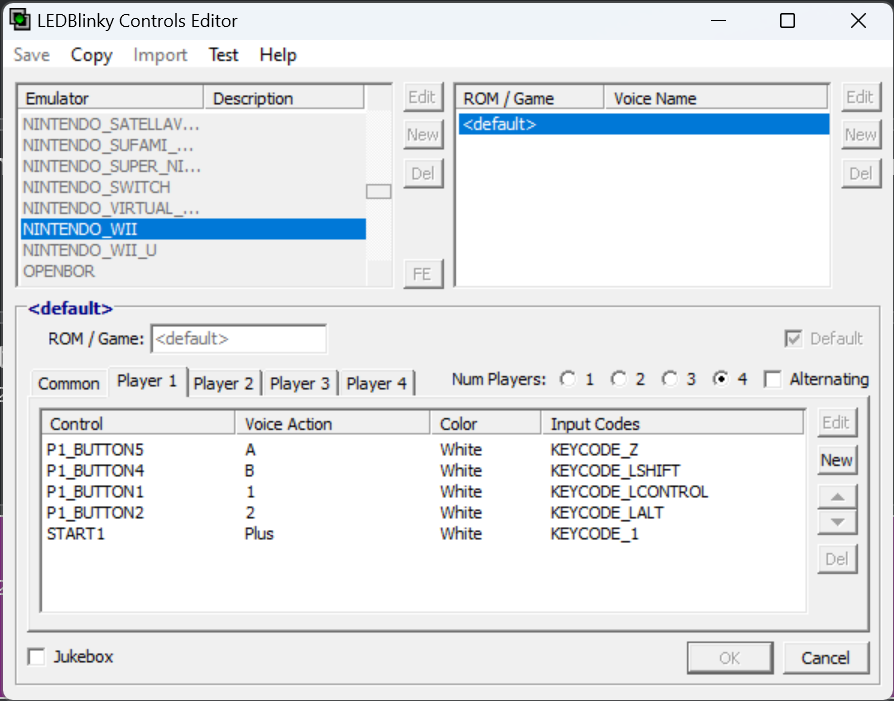The image size is (894, 701).
Task: Click the move-down arrow button for controls
Action: [x=837, y=522]
